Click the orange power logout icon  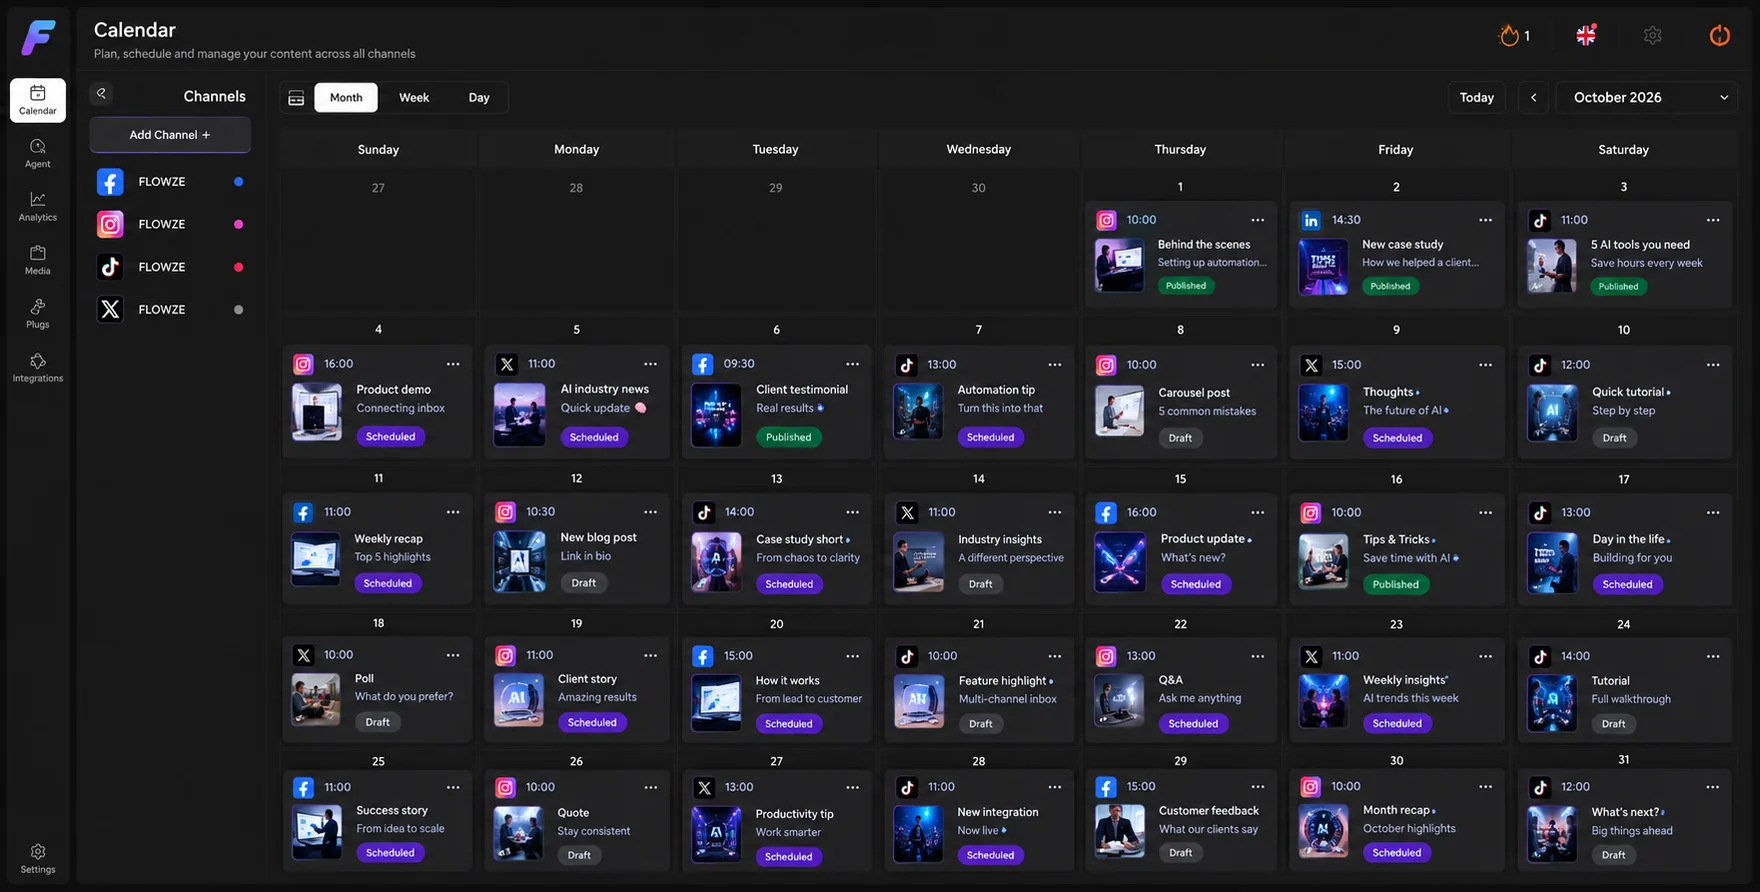[1719, 35]
